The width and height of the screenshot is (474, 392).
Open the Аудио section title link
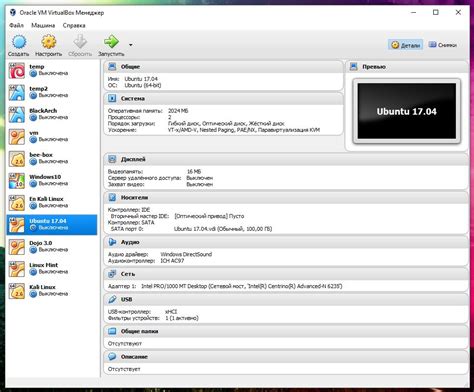tap(130, 242)
